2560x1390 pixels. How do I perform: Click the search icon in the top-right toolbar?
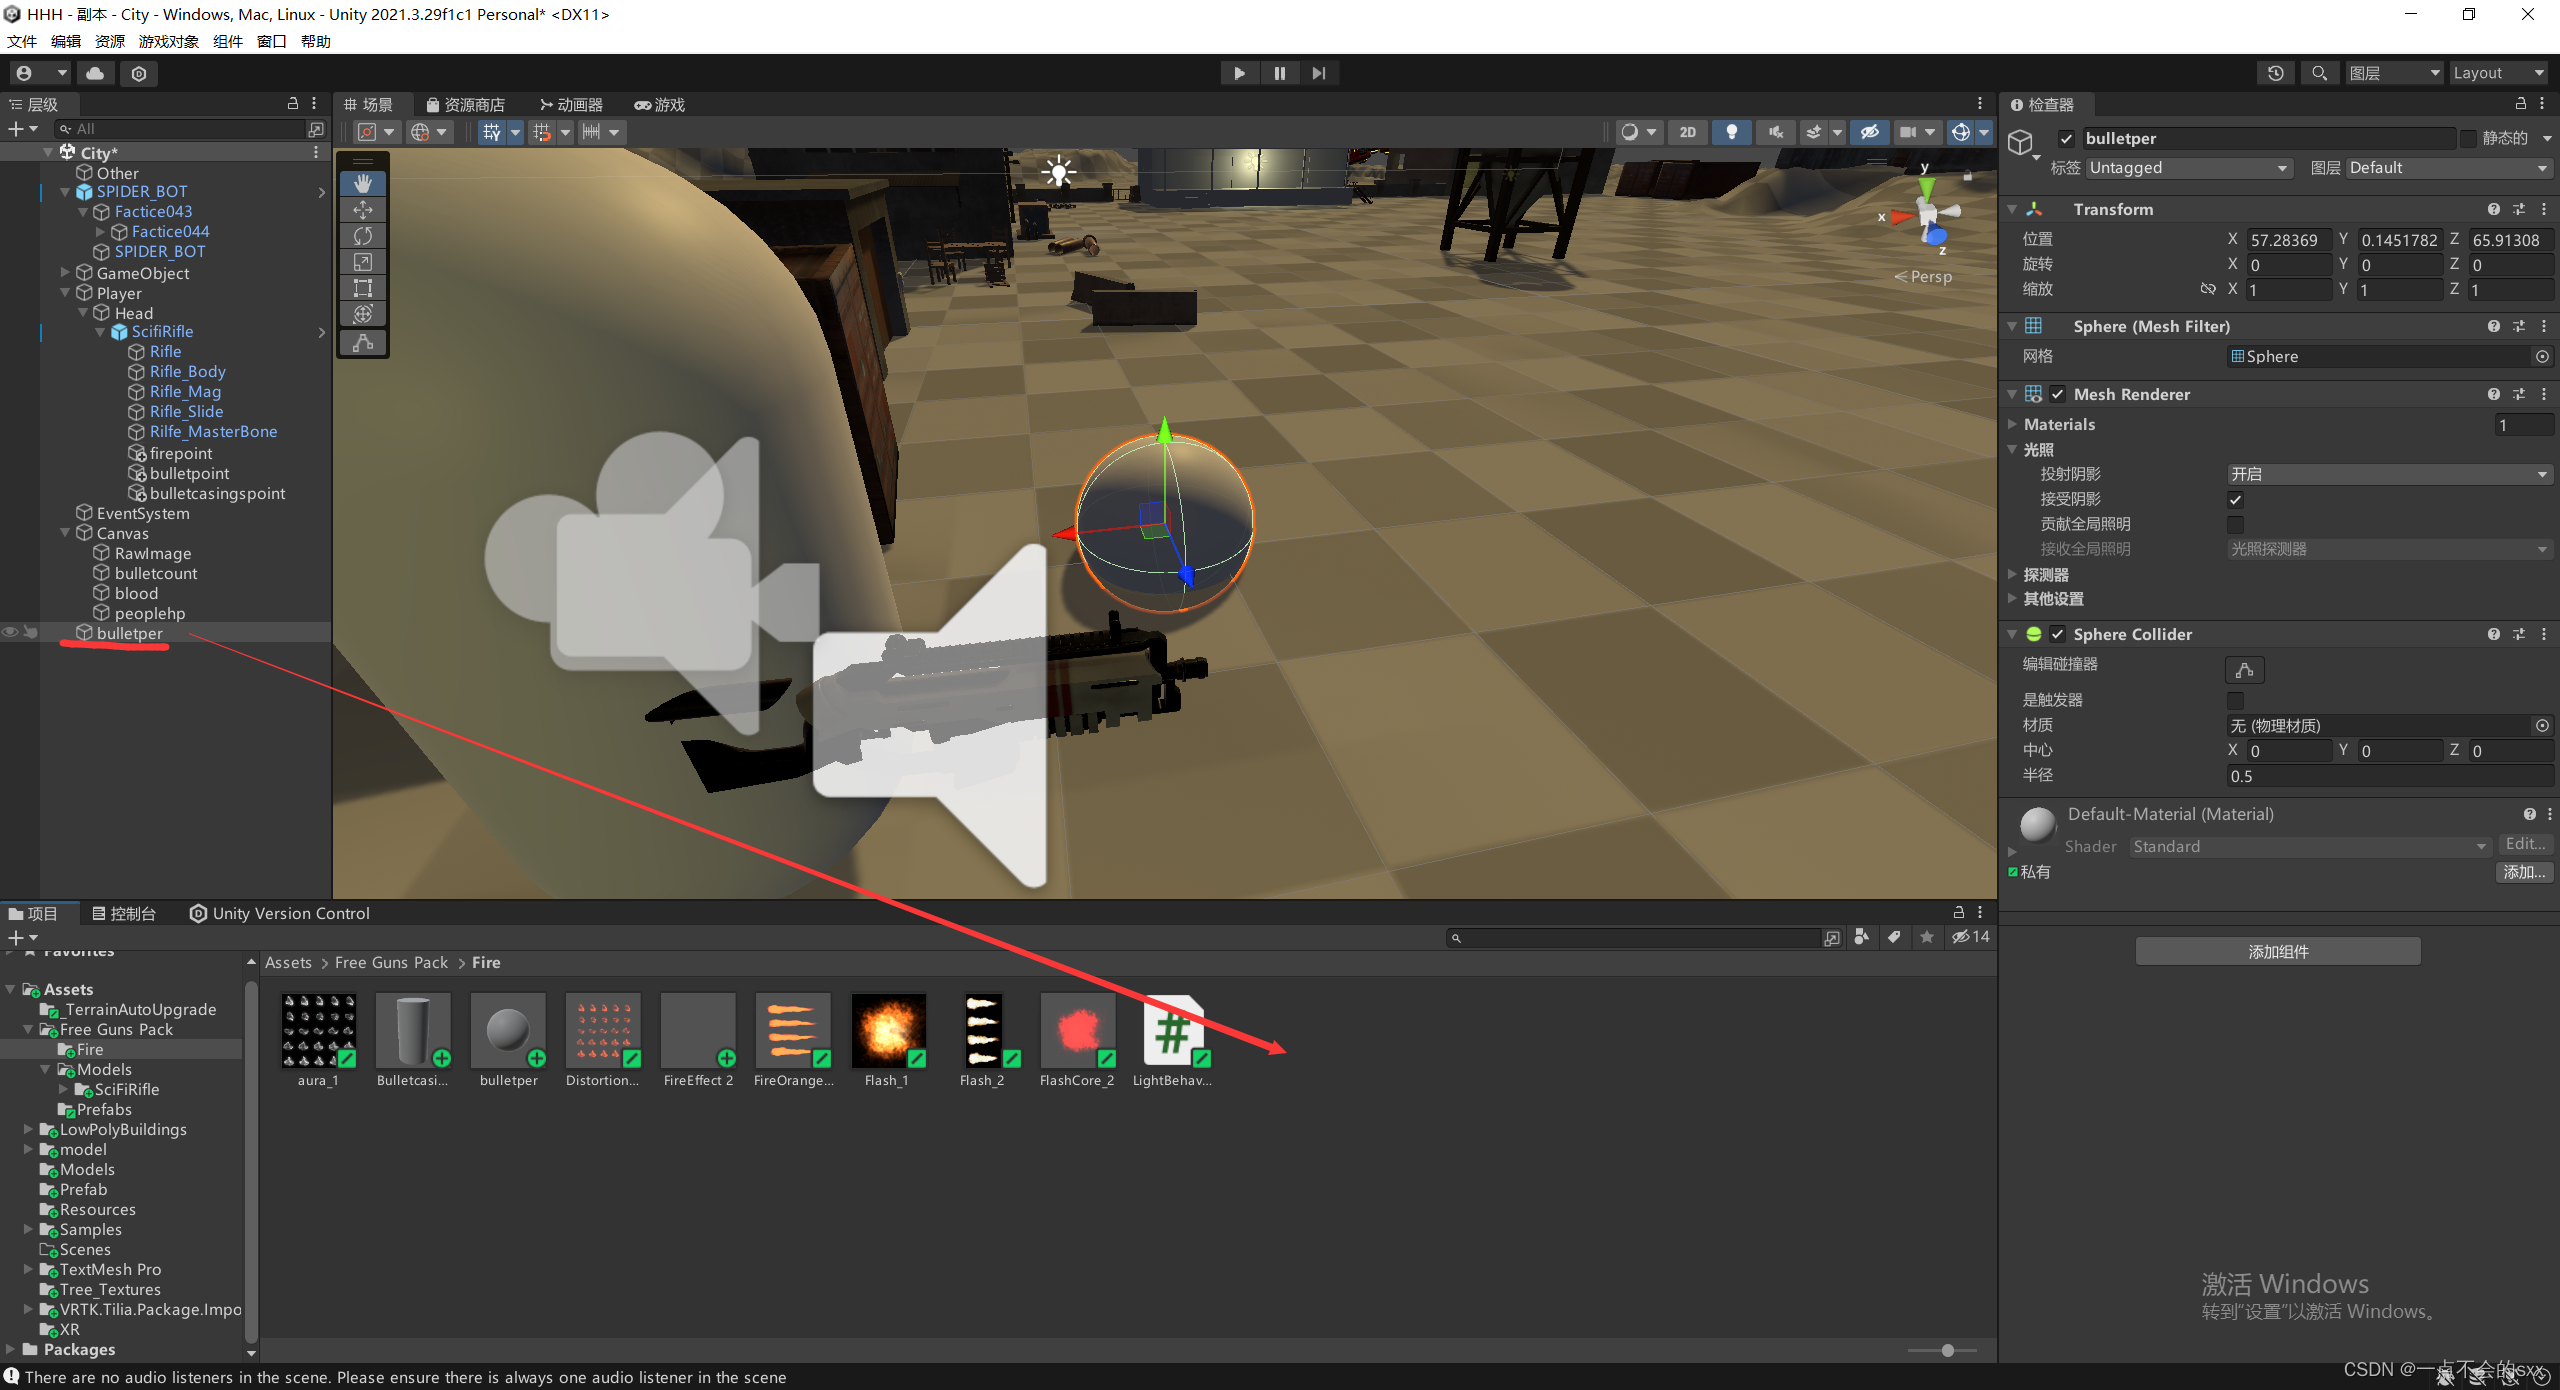click(2320, 72)
